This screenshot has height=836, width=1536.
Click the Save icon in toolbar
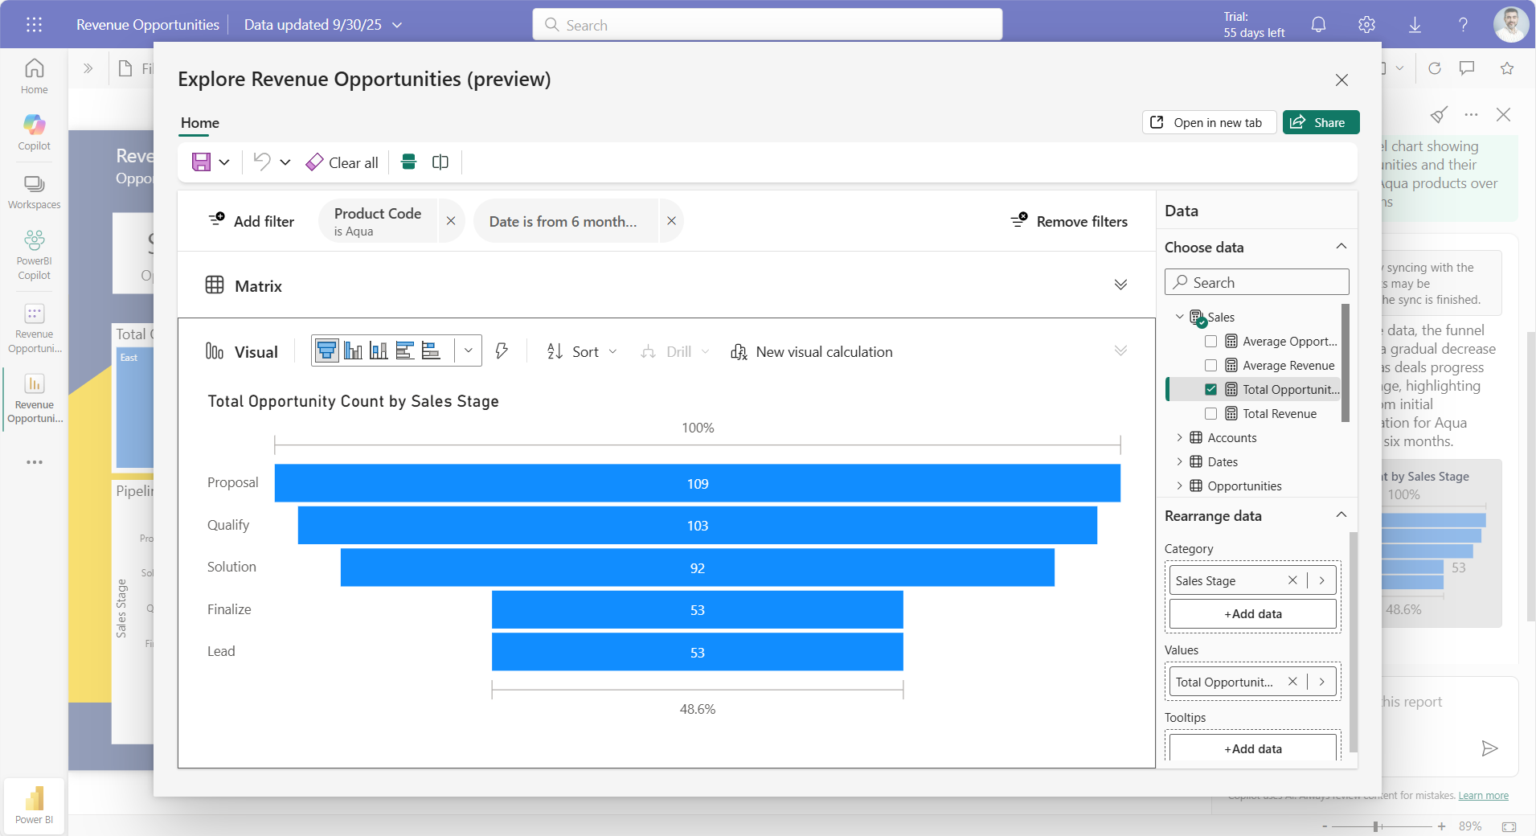tap(202, 162)
